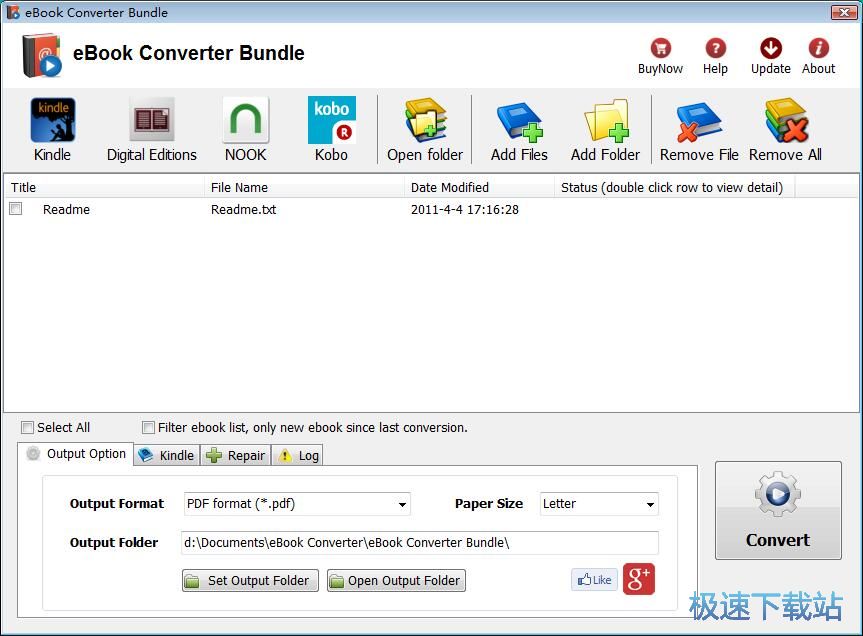Click the Add Folder icon
This screenshot has height=636, width=863.
(x=605, y=120)
